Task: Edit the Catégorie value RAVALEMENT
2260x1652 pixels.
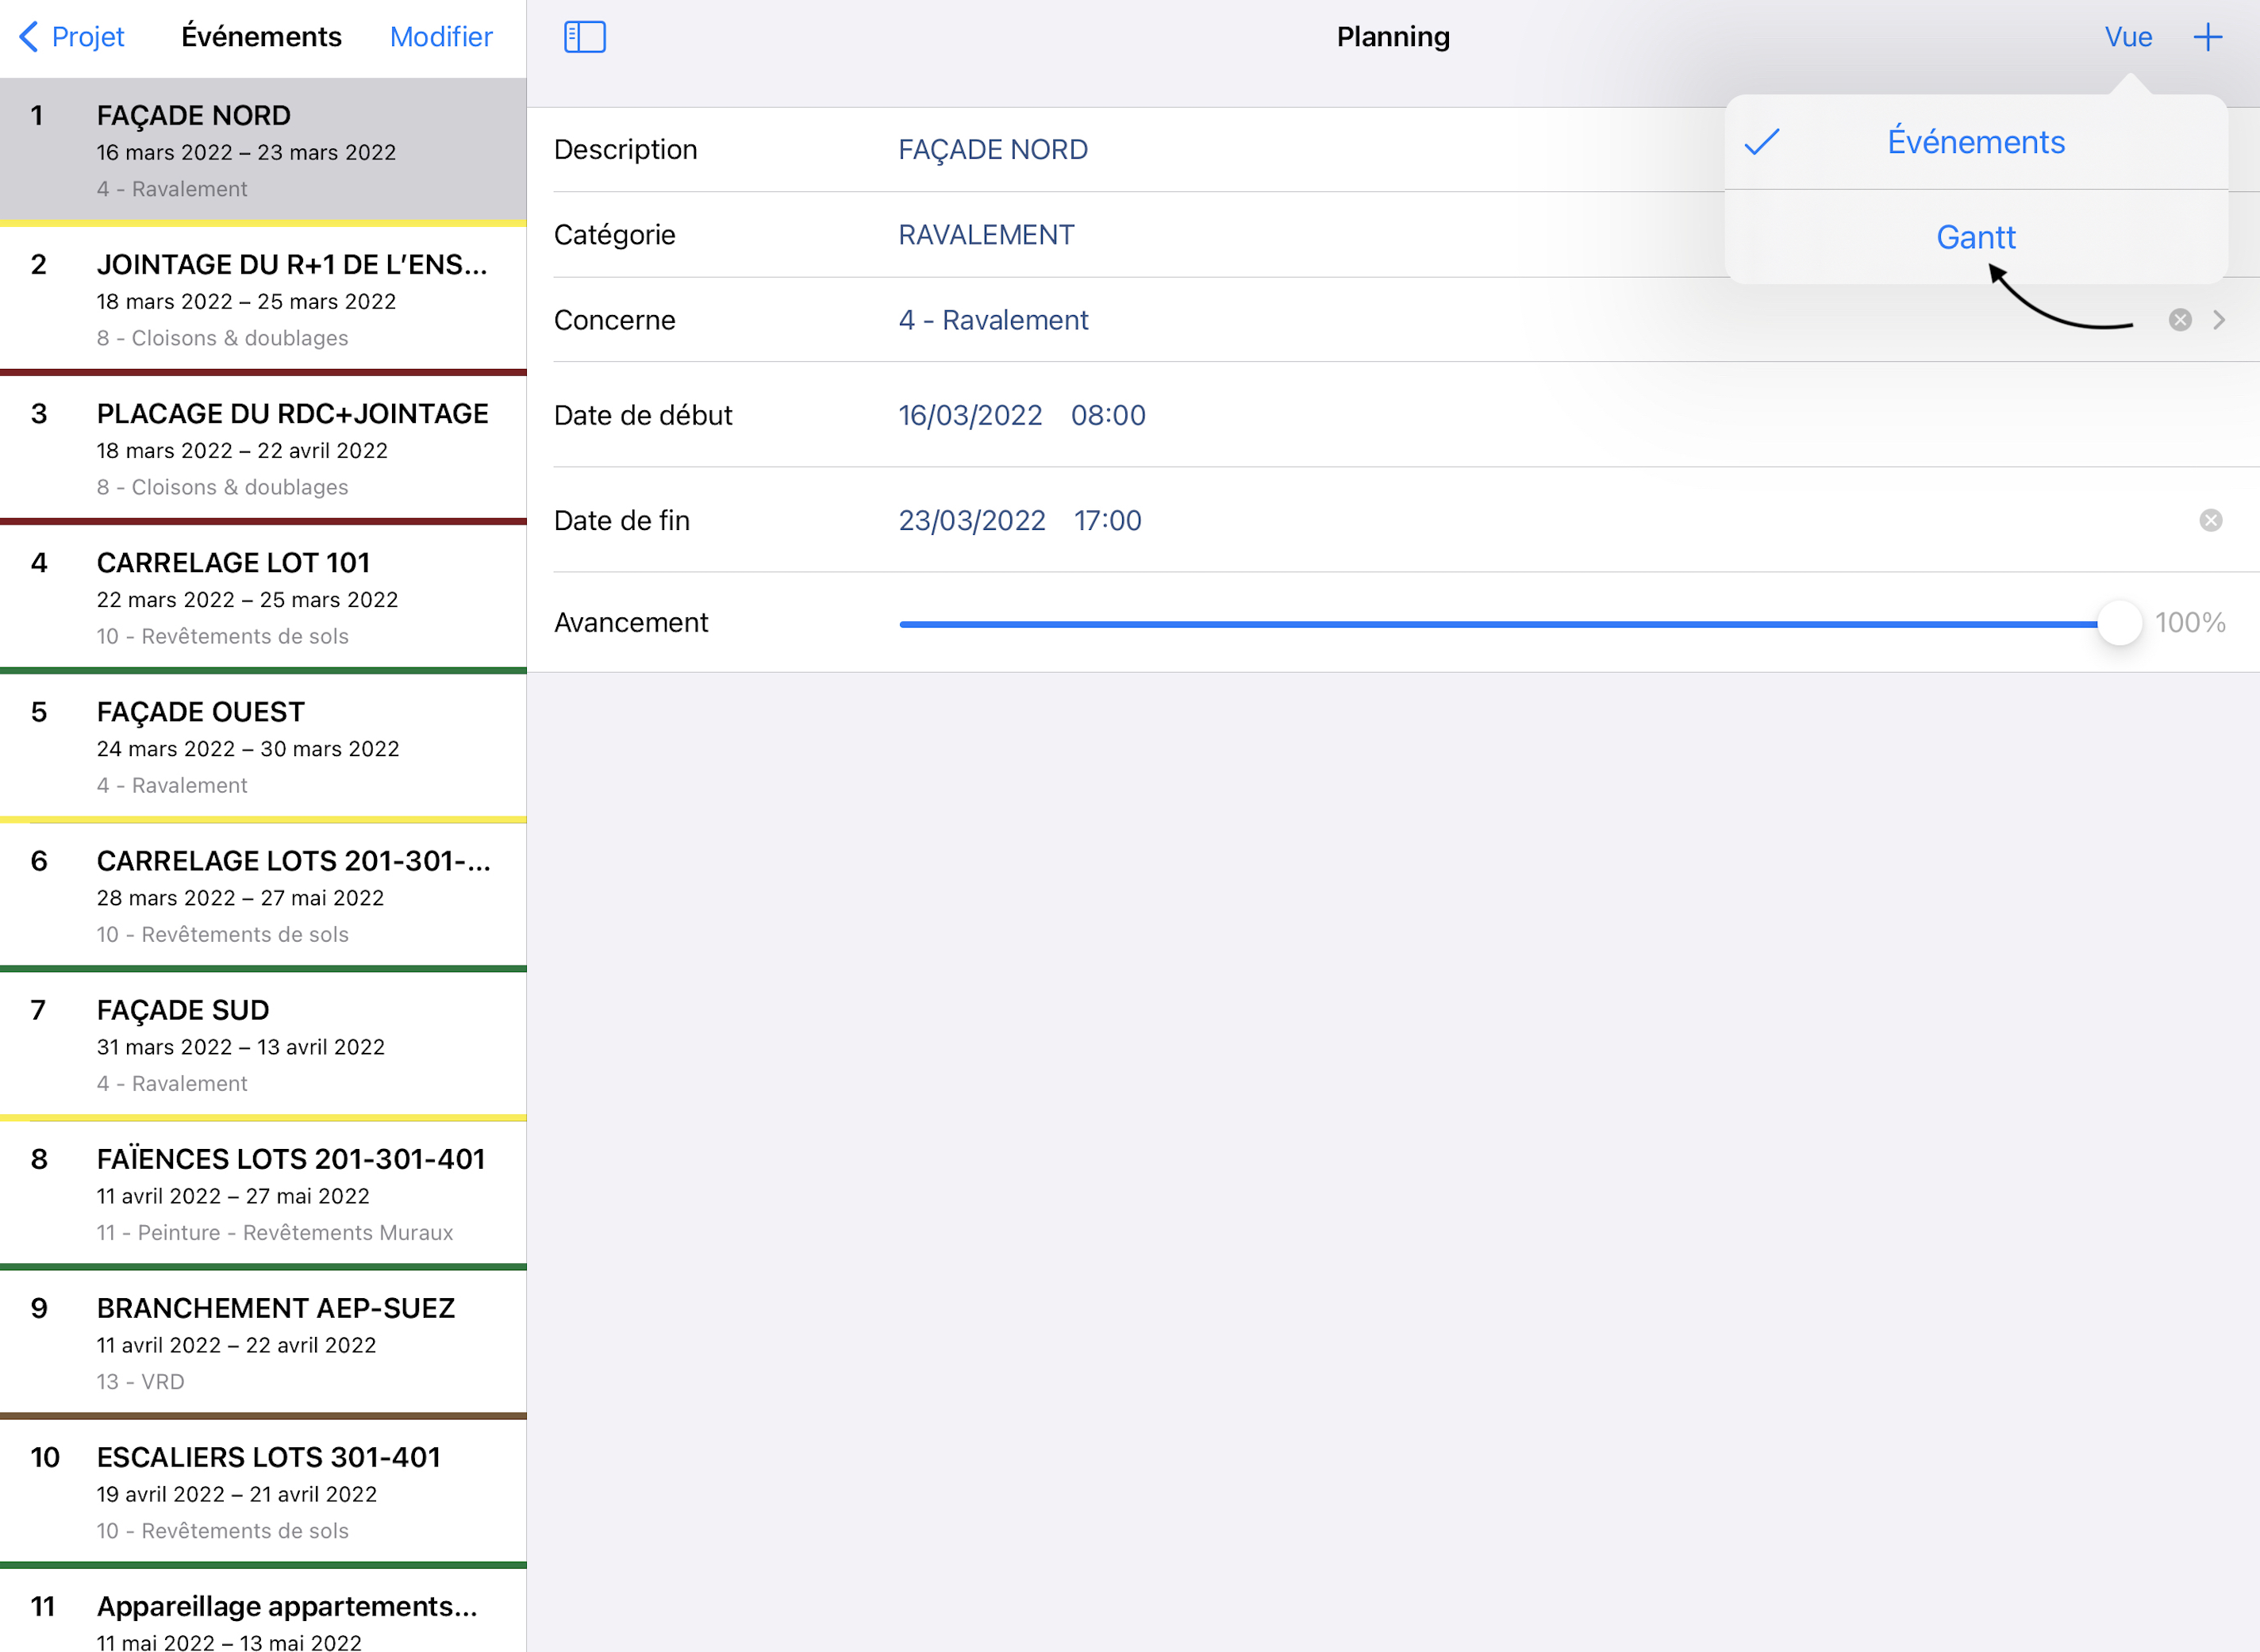Action: [986, 235]
